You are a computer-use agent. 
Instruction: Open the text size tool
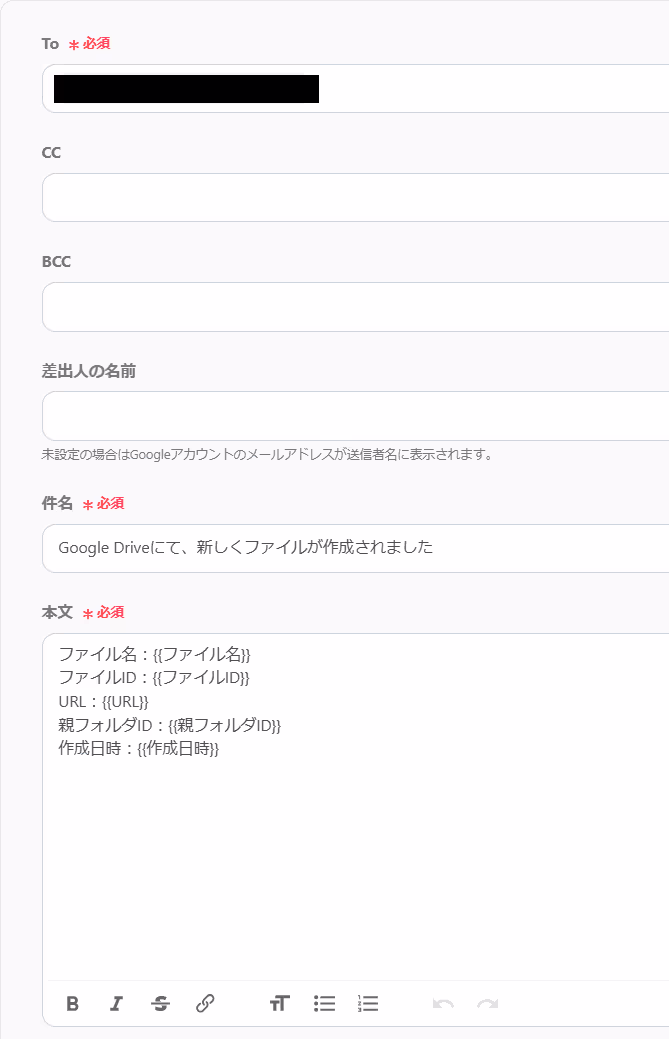[280, 1003]
